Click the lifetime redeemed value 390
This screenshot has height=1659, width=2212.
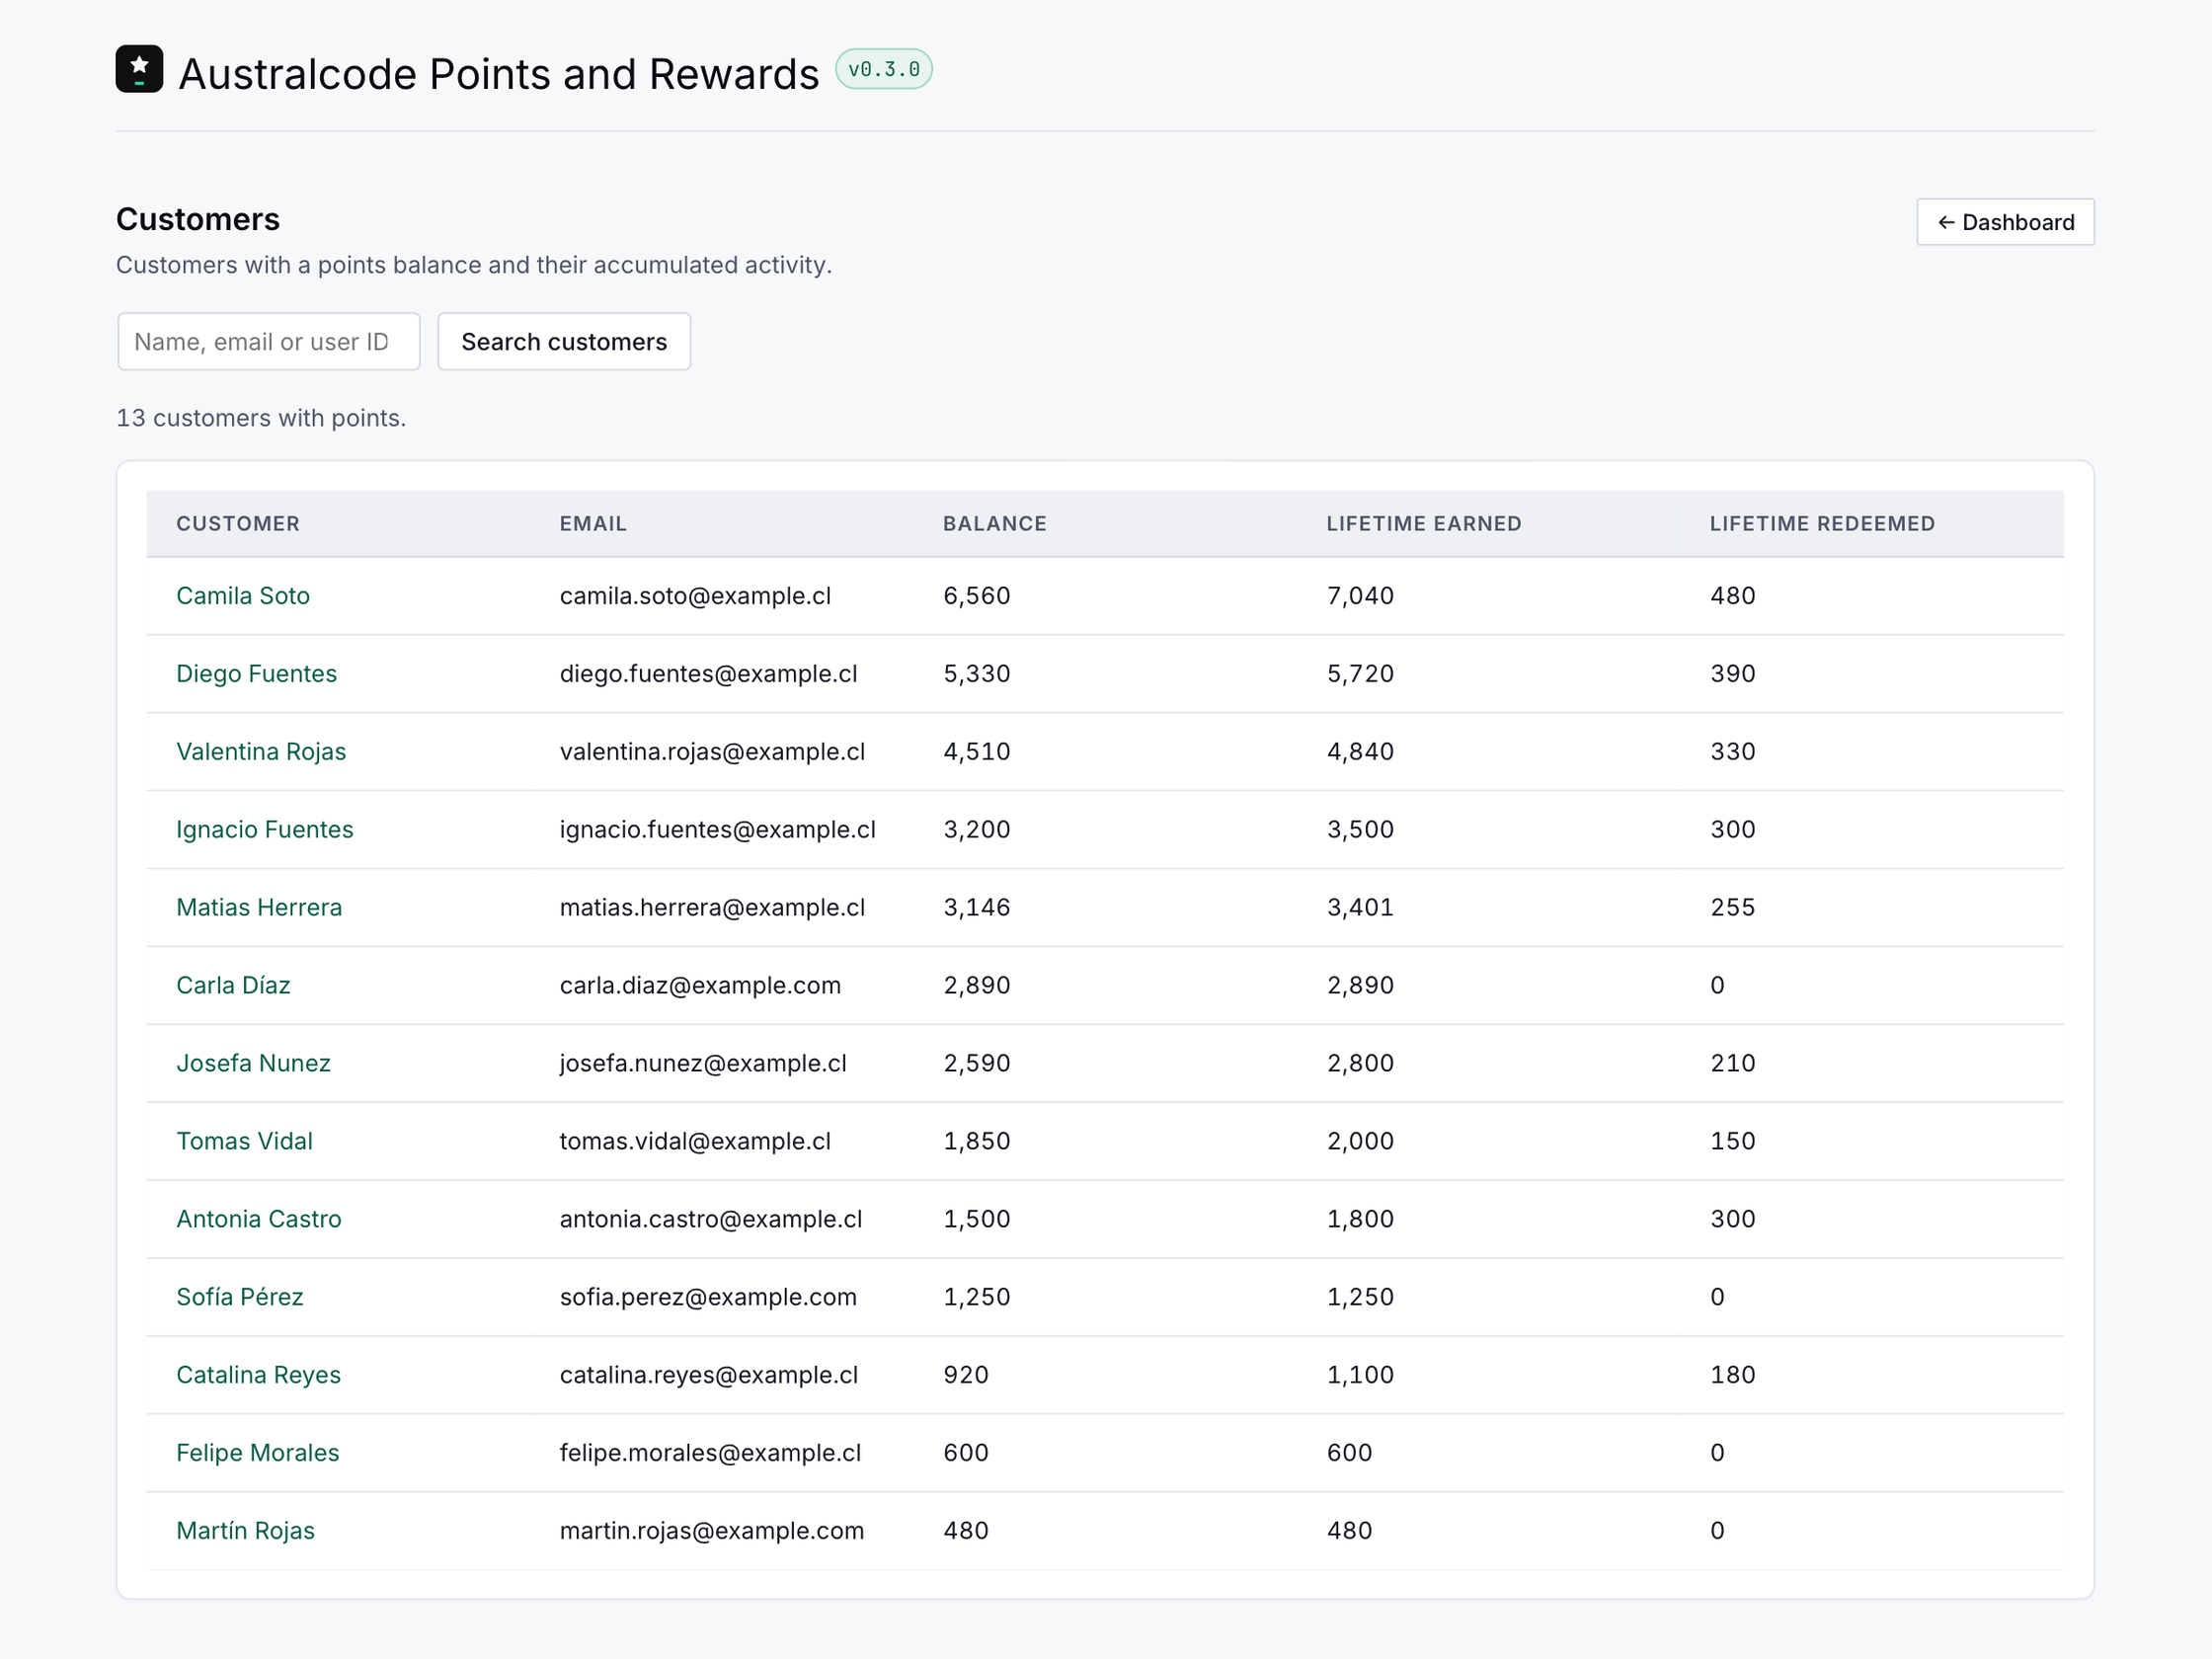click(1733, 674)
